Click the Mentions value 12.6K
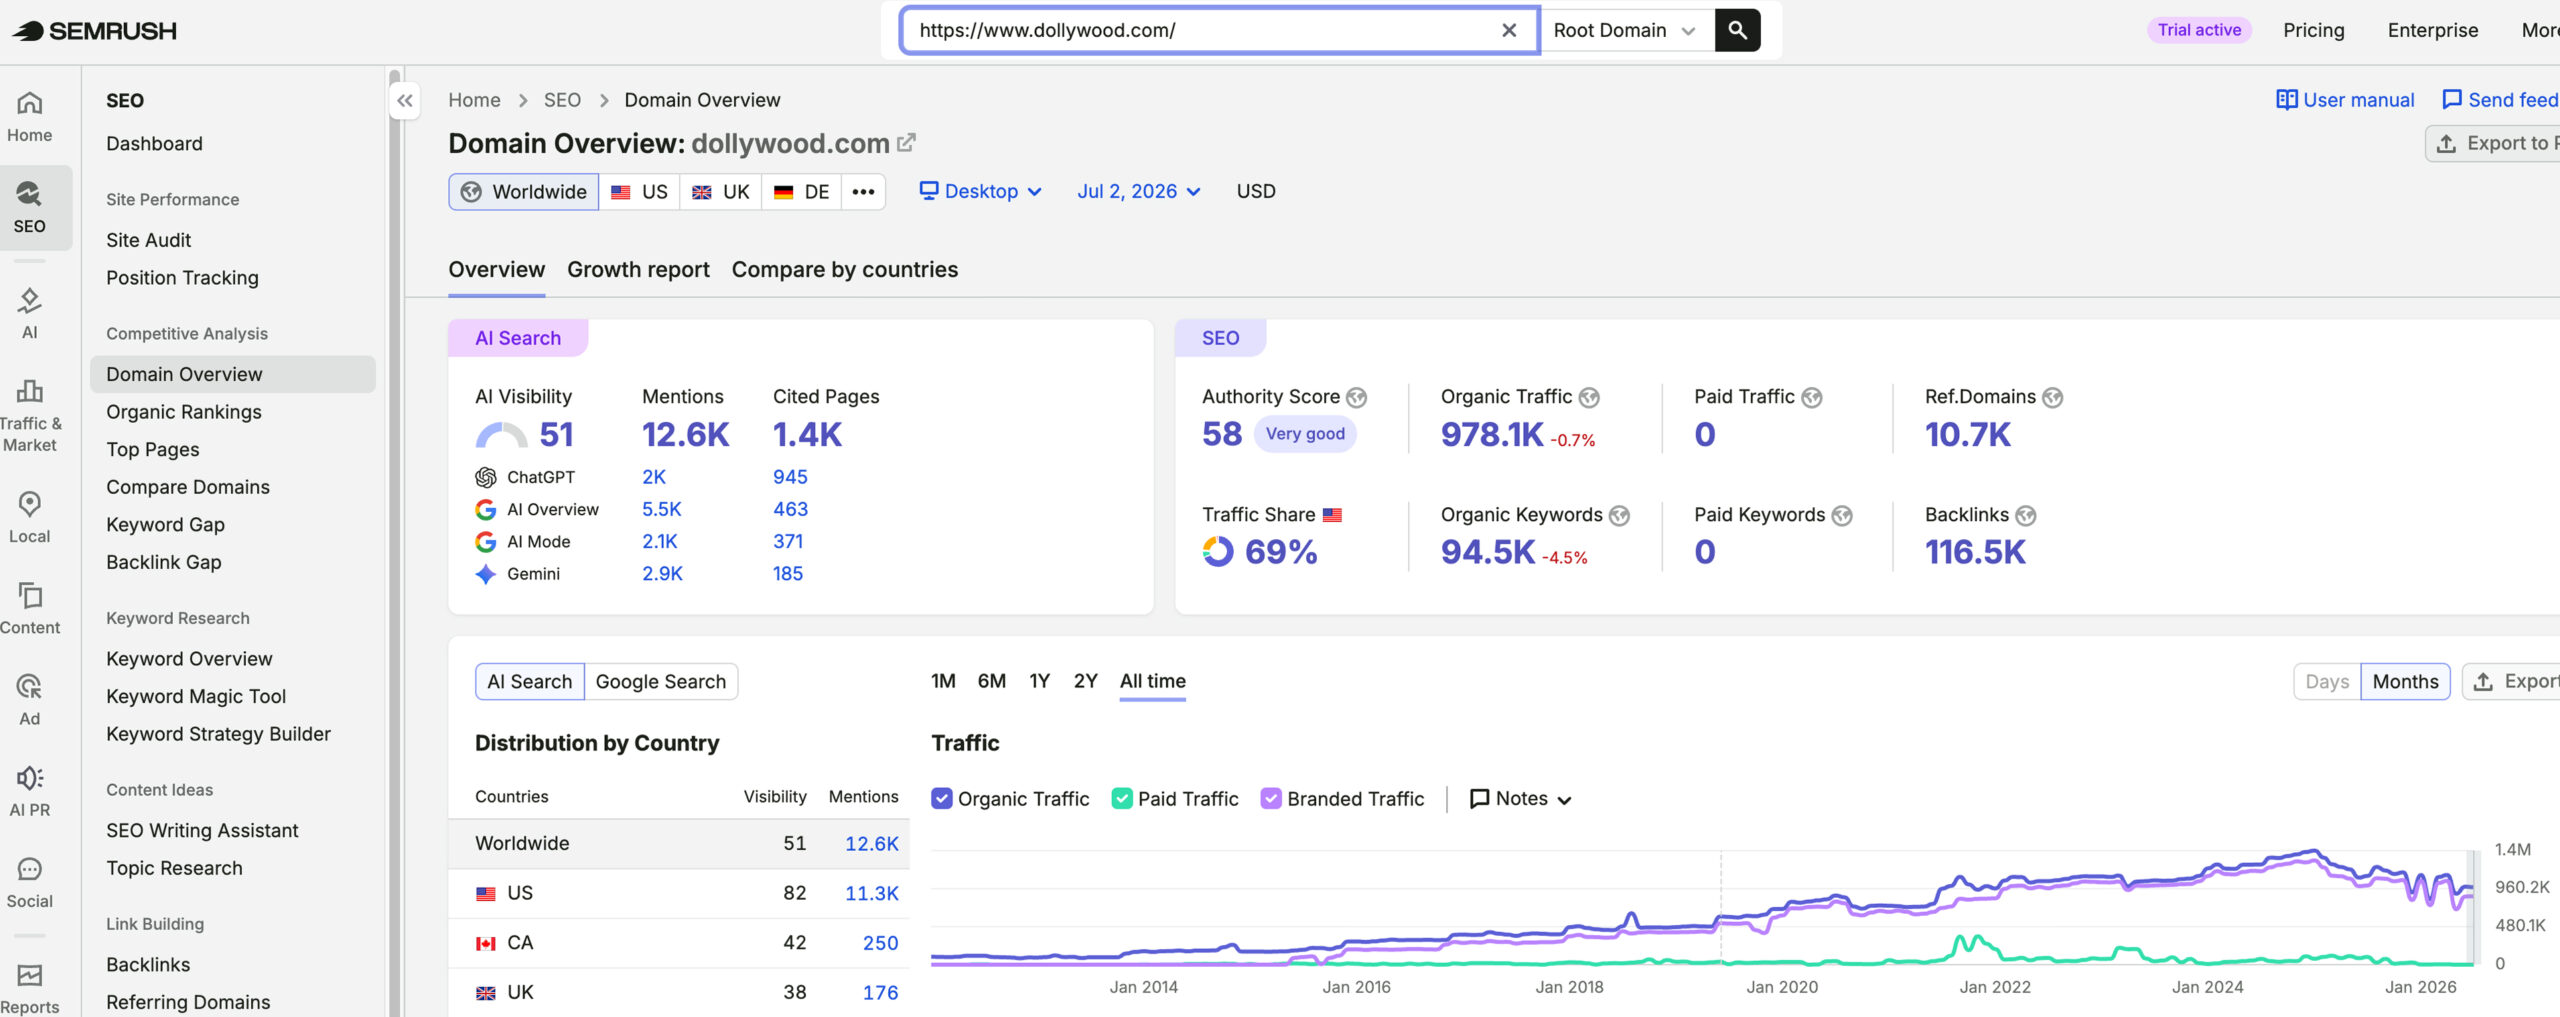2560x1017 pixels. point(685,435)
